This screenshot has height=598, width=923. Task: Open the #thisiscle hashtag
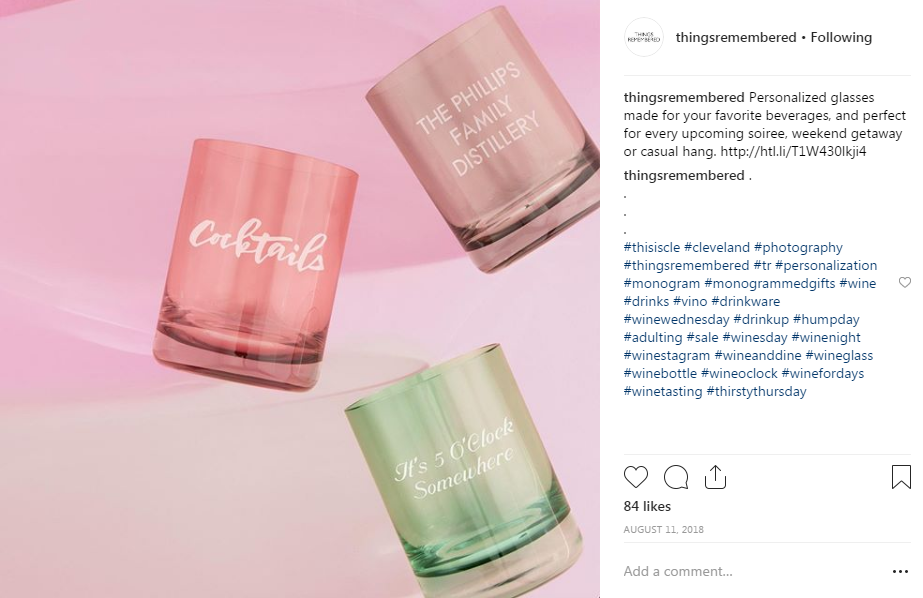coord(652,247)
